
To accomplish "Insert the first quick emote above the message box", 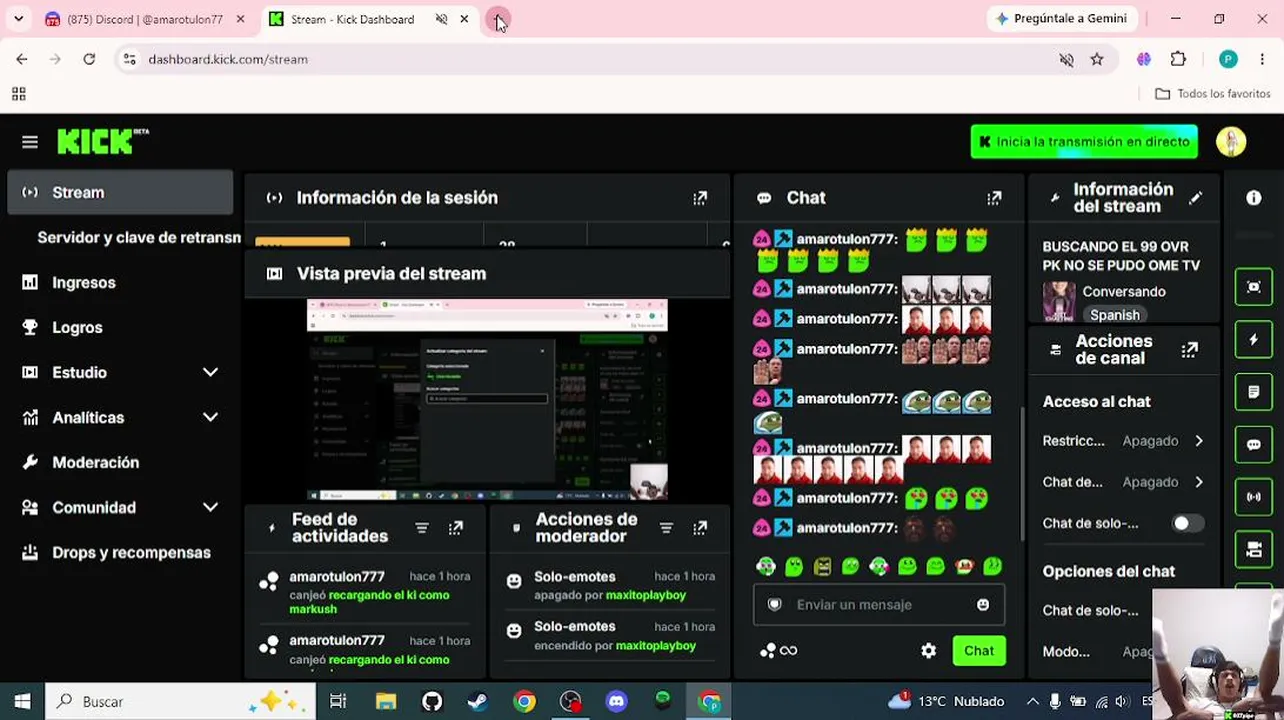I will pyautogui.click(x=766, y=567).
